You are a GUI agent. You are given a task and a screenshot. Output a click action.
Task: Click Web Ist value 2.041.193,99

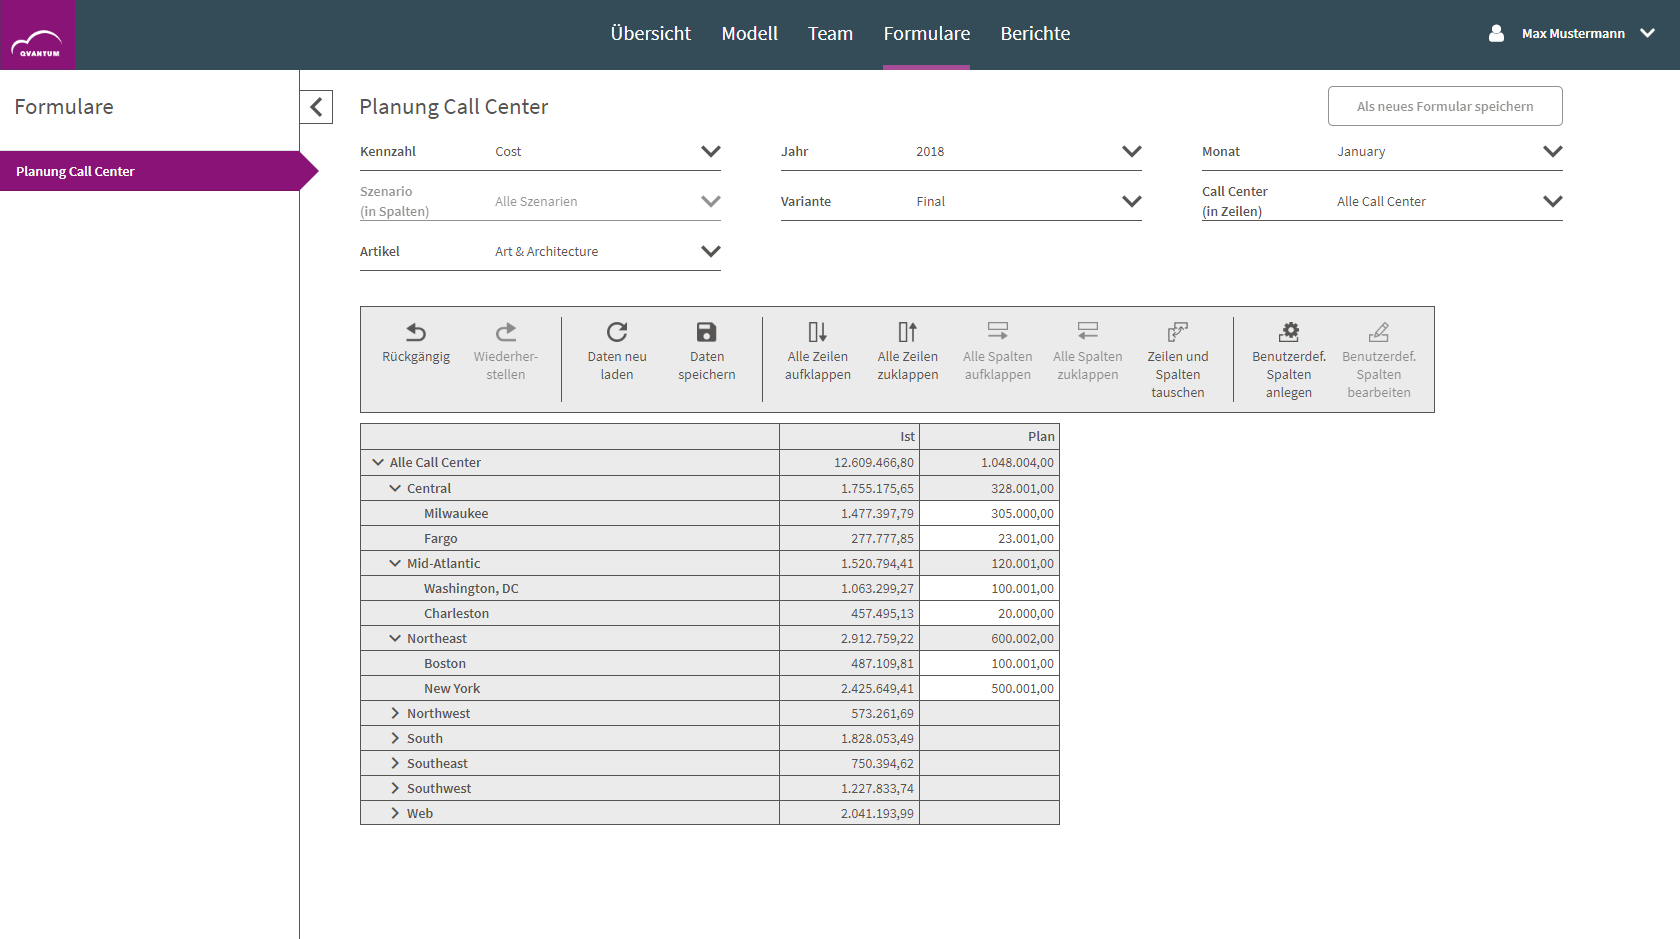(849, 813)
